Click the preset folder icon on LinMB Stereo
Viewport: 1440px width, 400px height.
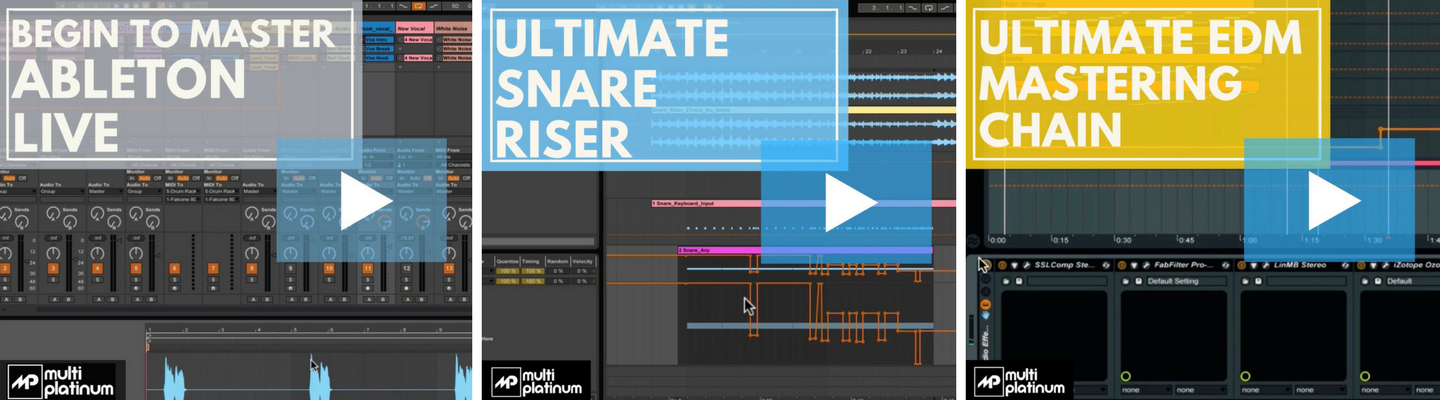point(1245,281)
